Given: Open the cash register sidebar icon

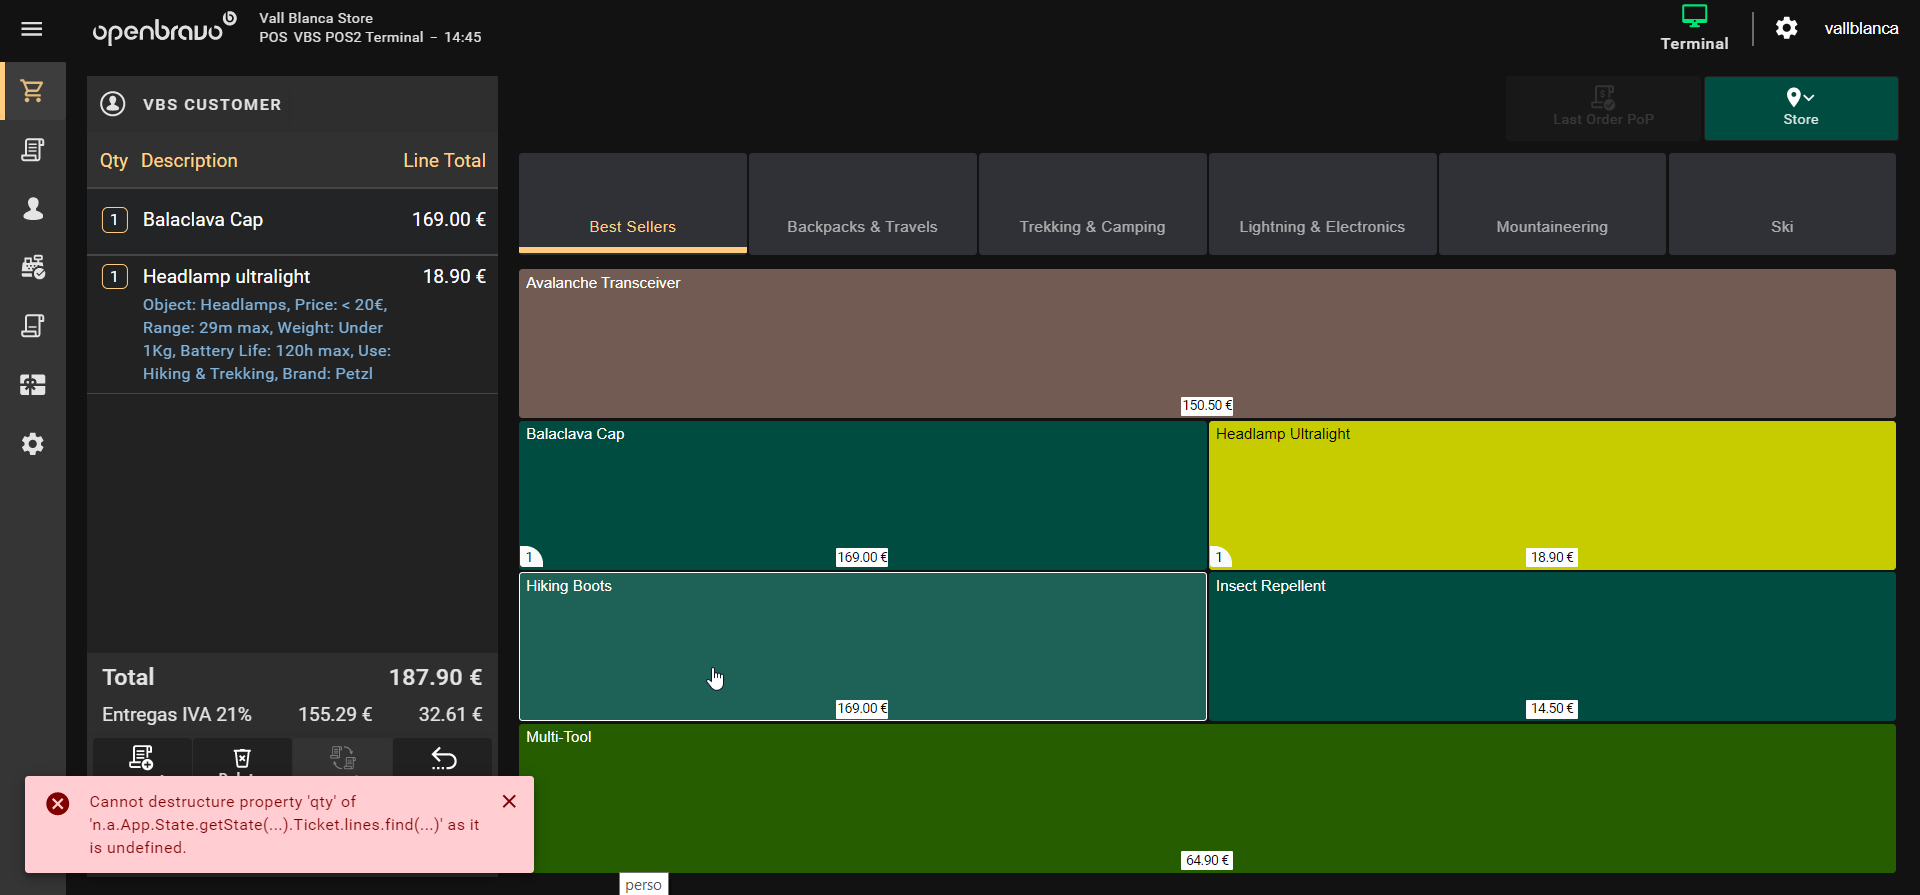Looking at the screenshot, I should (32, 267).
